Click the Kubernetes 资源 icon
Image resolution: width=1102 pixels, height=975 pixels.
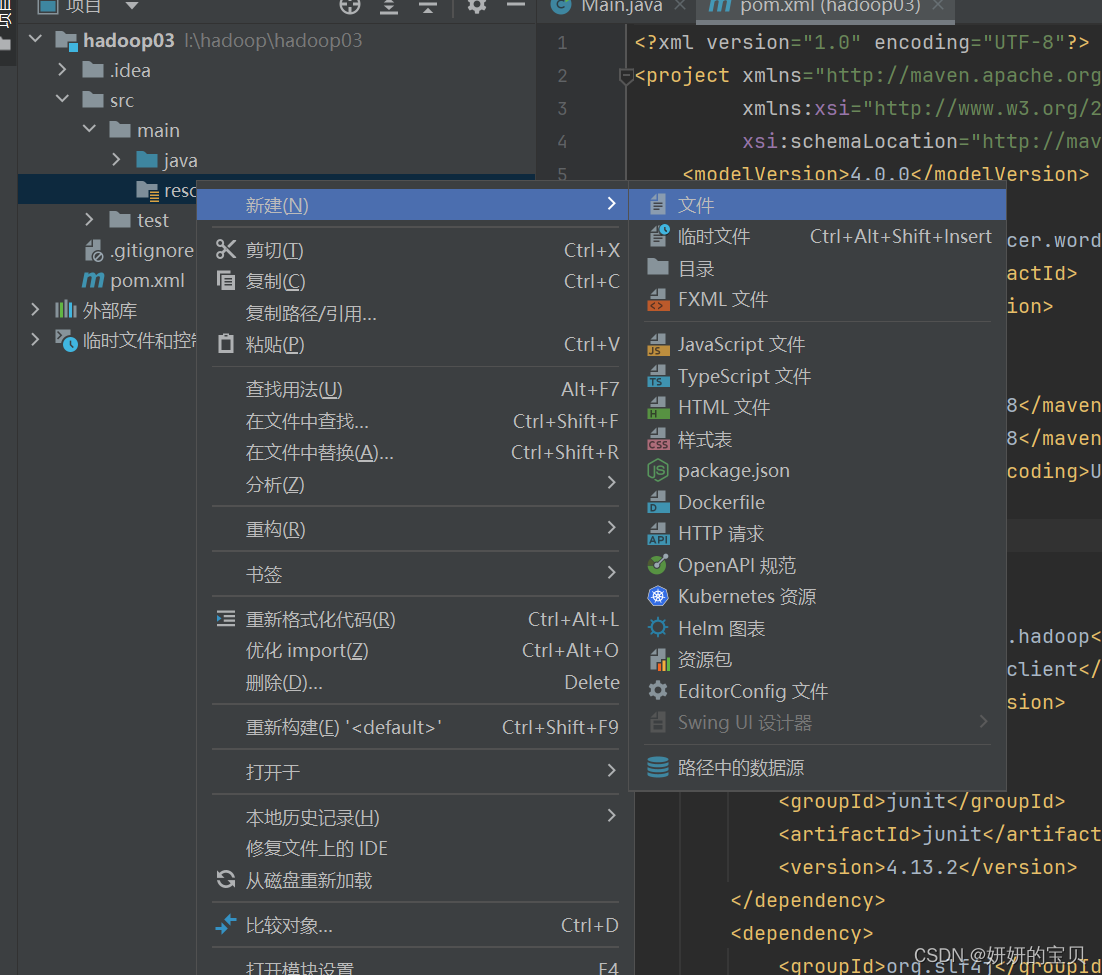[657, 597]
